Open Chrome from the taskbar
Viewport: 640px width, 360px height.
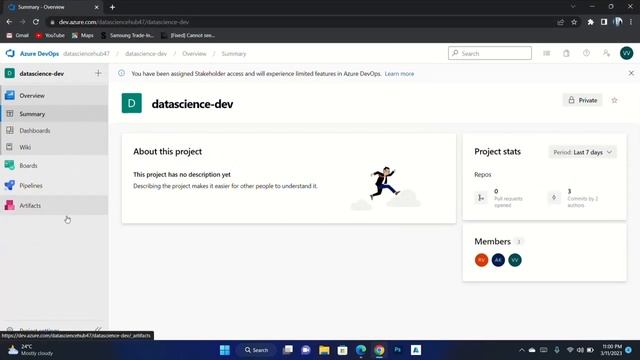[379, 350]
